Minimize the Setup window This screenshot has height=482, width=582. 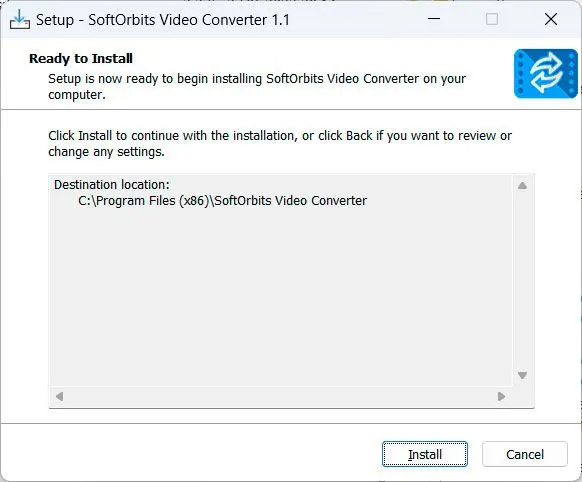434,19
